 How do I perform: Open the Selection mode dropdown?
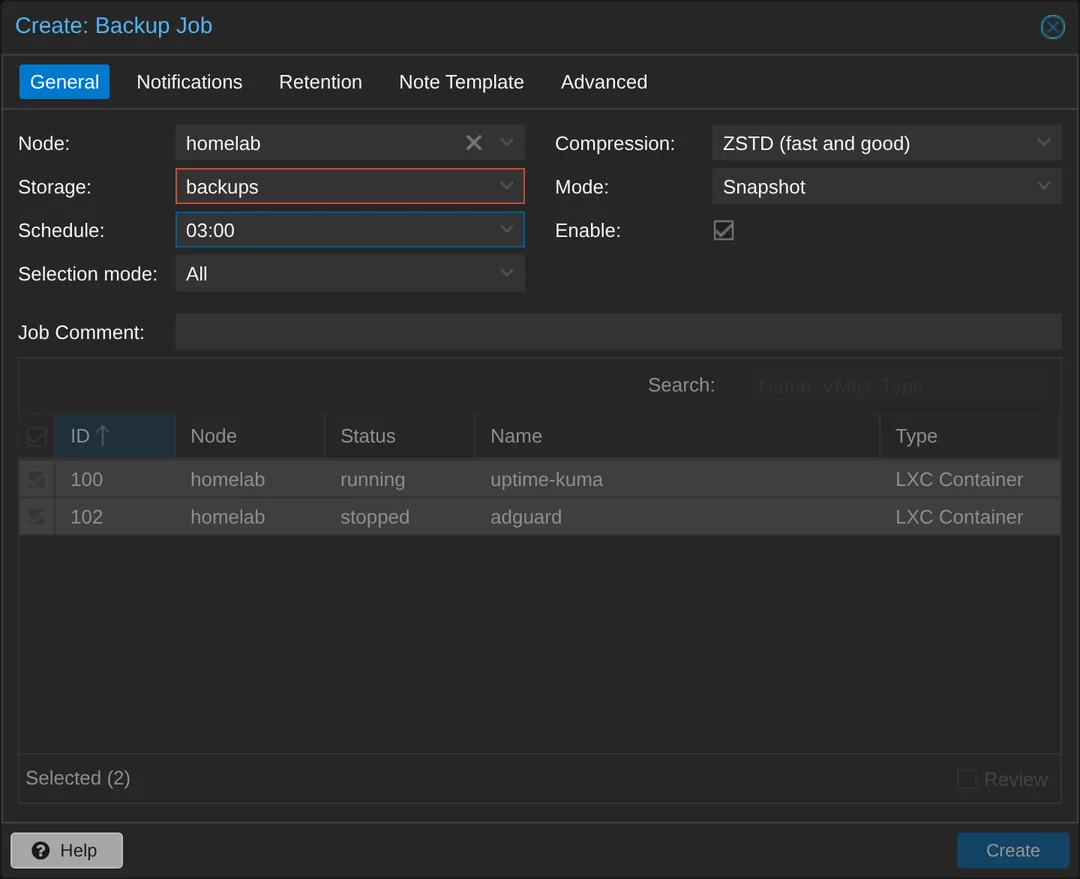tap(350, 273)
